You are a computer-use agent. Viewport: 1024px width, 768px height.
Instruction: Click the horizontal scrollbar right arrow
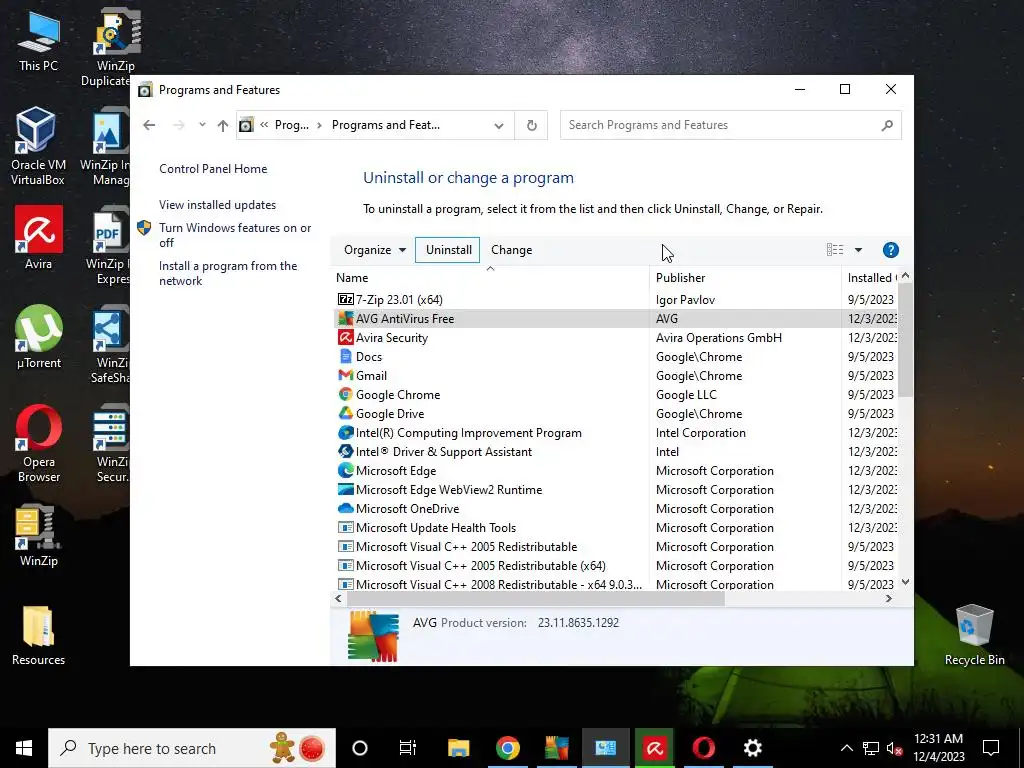[888, 598]
